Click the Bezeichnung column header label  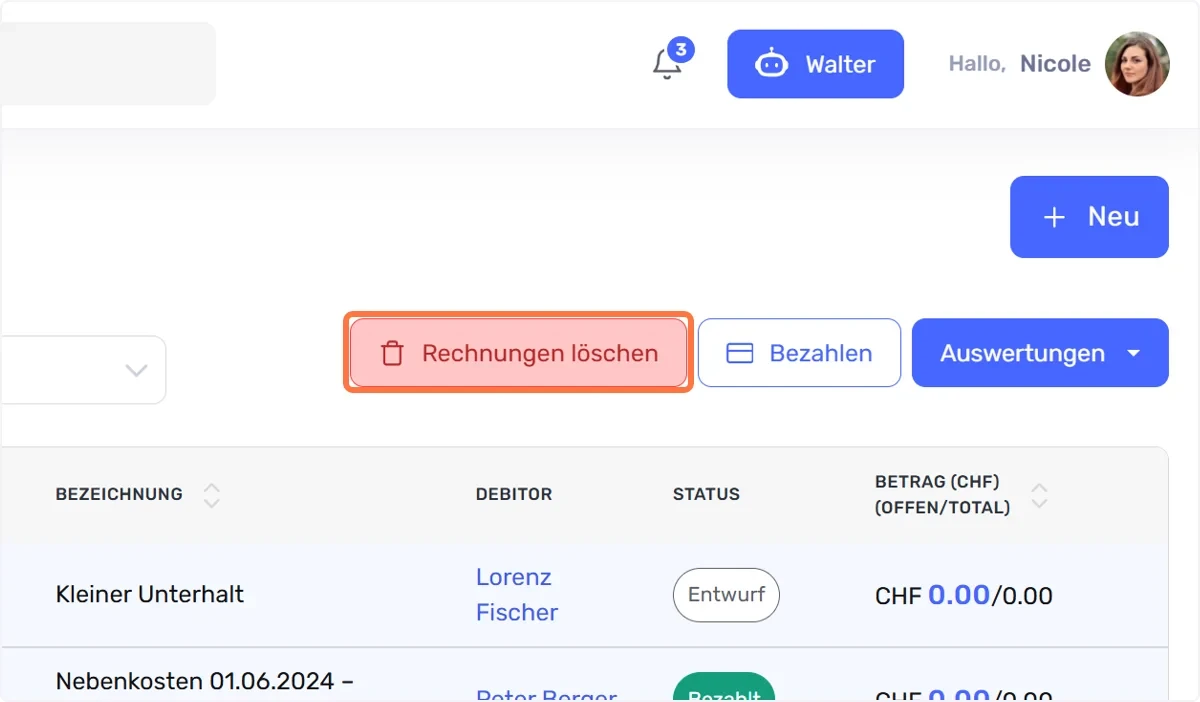(119, 494)
